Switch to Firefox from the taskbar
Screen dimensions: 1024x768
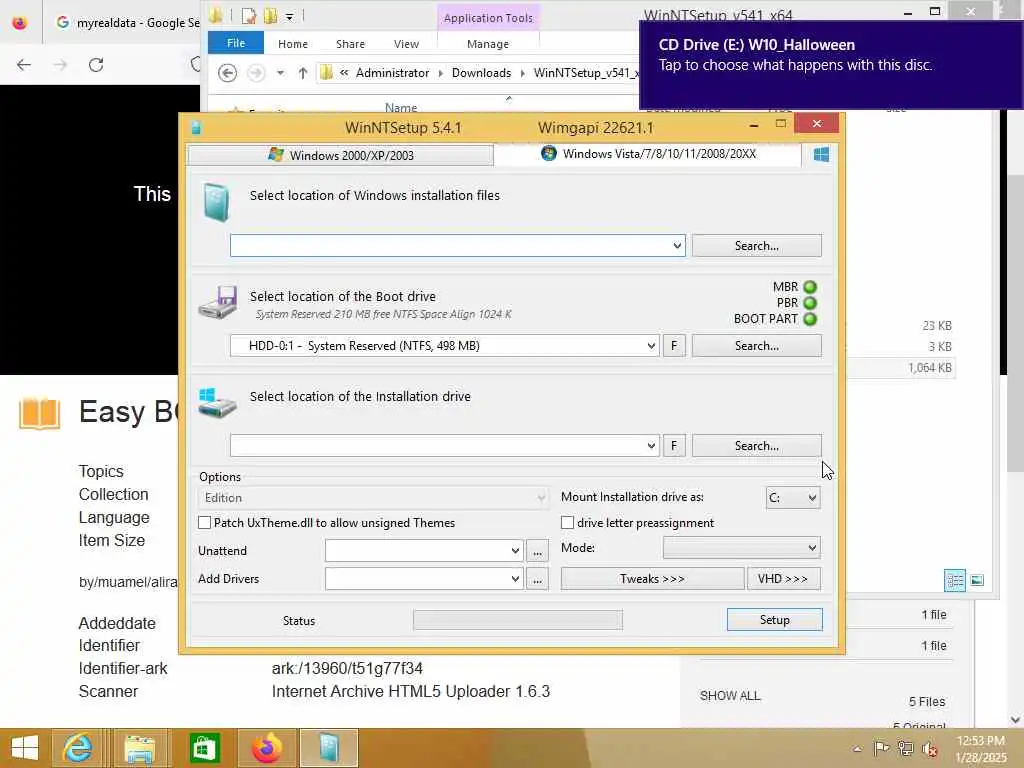tap(266, 748)
